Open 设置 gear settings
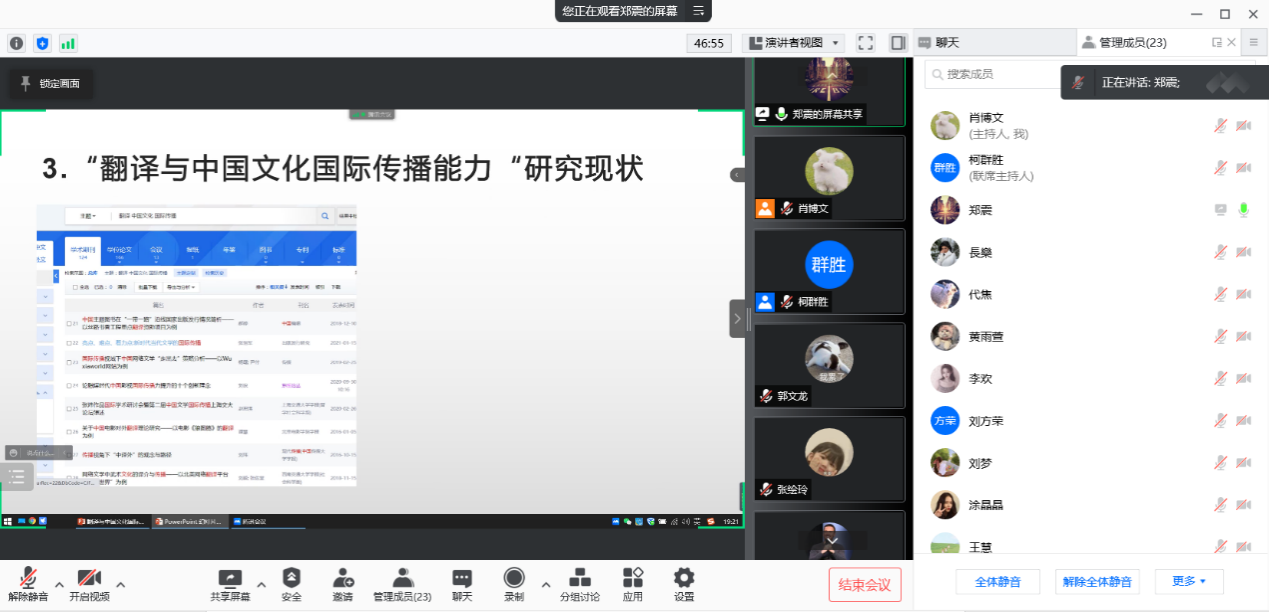 [x=684, y=579]
